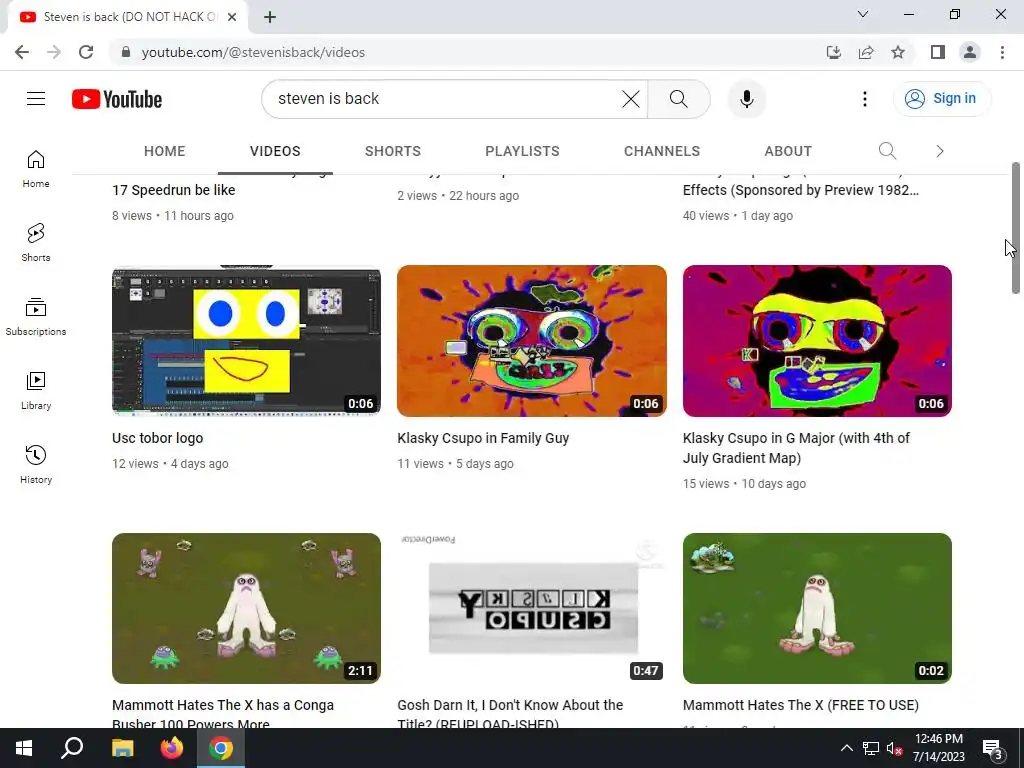Click the taskbar clock showing 12:46 PM
Screen dimensions: 1024x768
click(x=938, y=748)
